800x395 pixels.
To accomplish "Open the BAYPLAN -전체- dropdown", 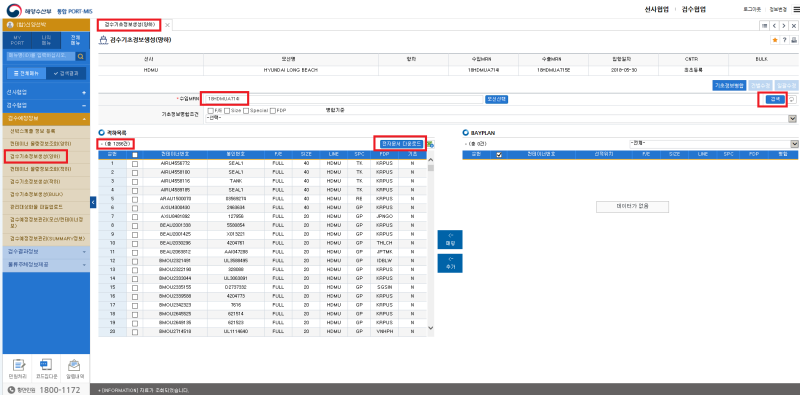I will point(714,144).
